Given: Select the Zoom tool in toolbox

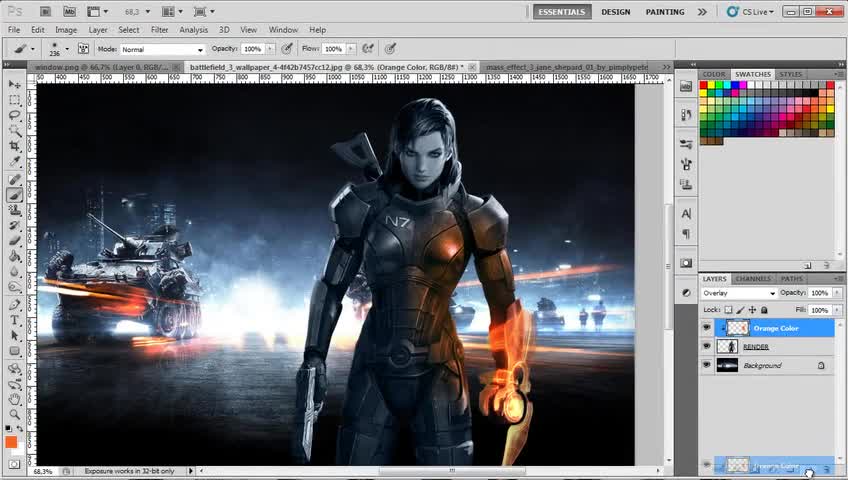Looking at the screenshot, I should coord(15,414).
